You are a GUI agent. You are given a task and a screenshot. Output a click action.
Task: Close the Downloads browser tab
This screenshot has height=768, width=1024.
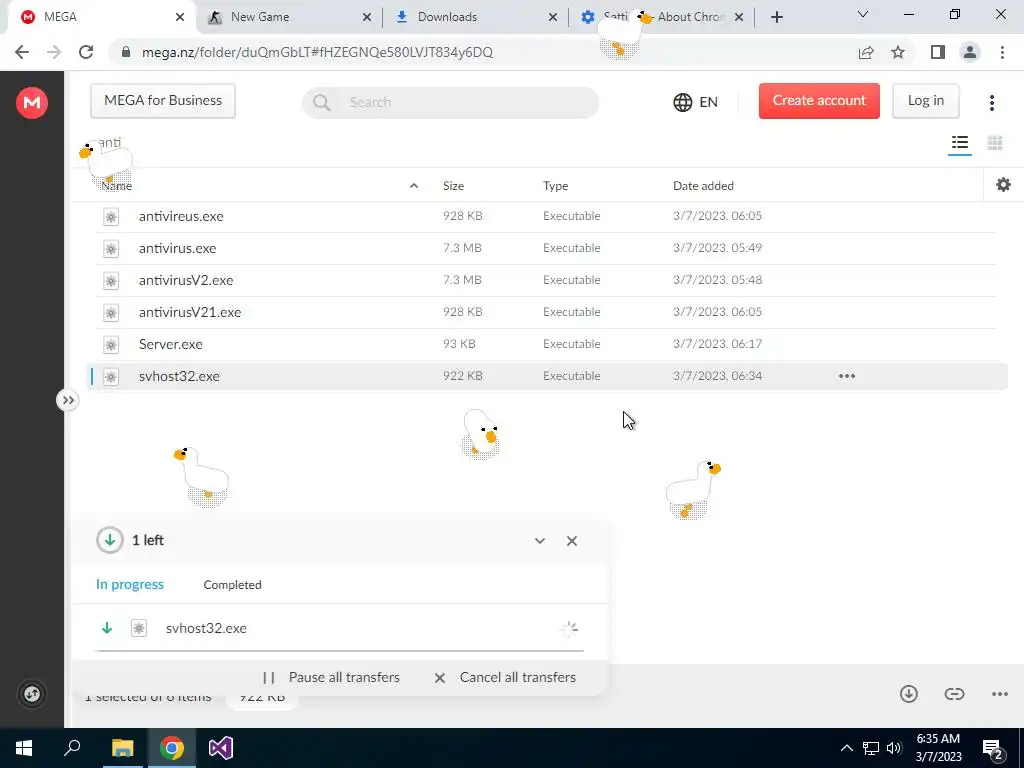pos(552,18)
